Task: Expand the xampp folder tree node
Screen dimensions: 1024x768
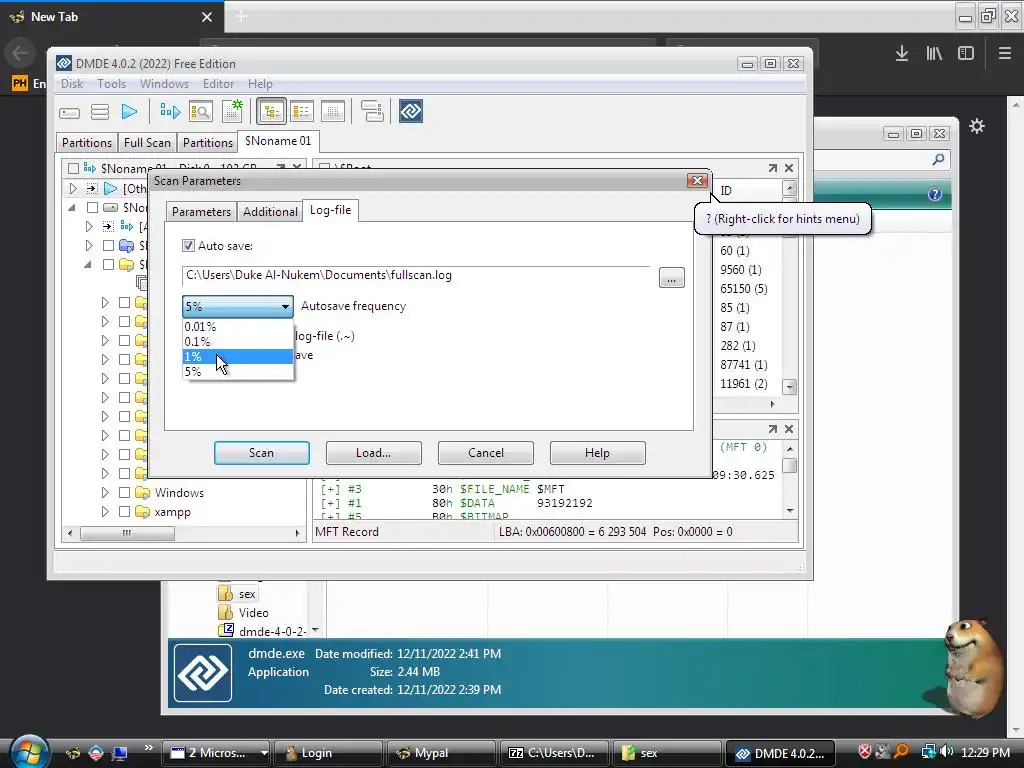Action: click(104, 512)
